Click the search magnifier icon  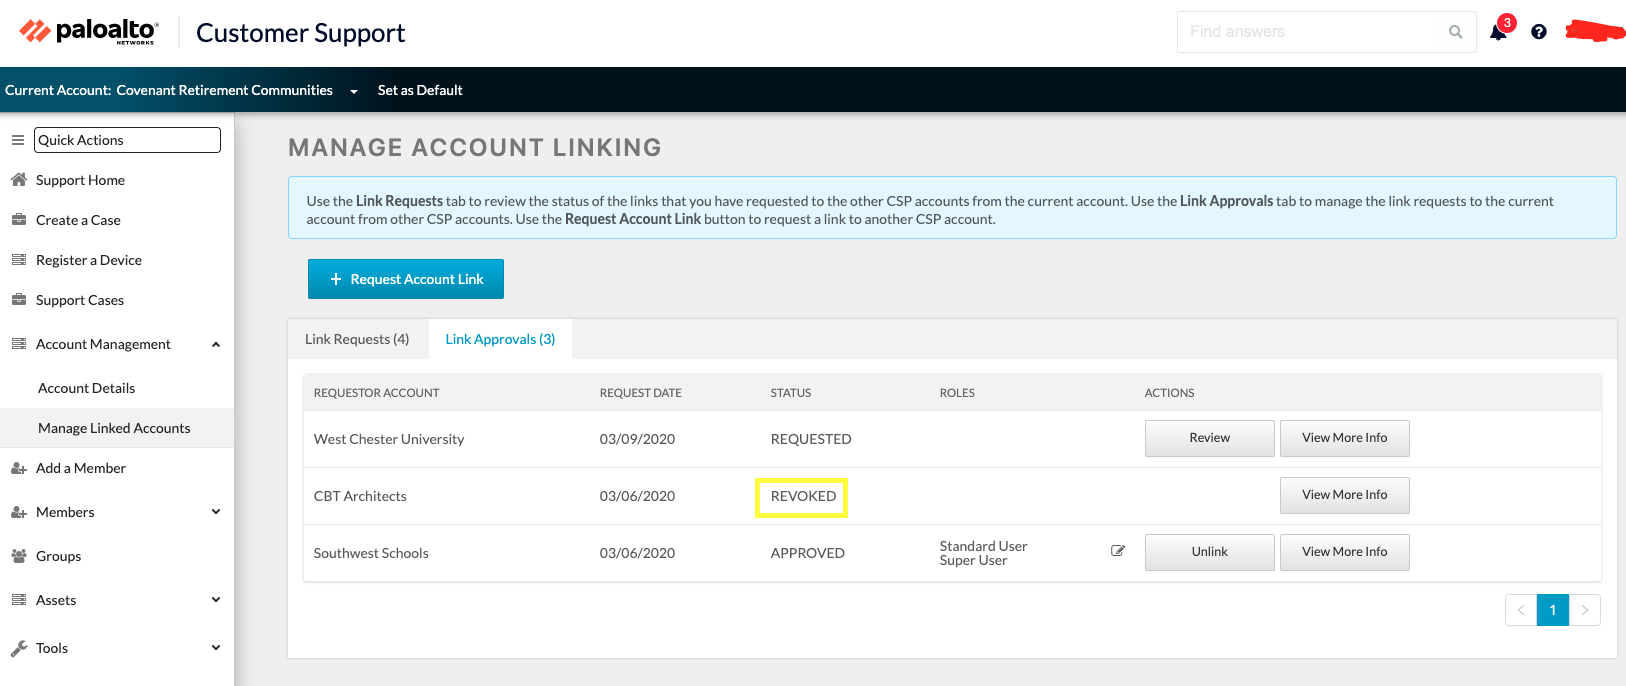click(1455, 32)
